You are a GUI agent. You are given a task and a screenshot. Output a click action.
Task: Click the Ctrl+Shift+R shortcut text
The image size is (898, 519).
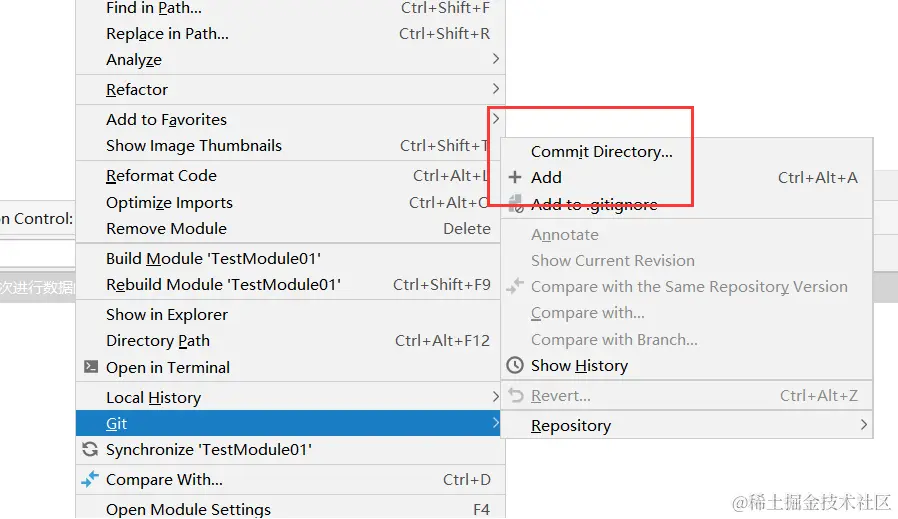(444, 34)
